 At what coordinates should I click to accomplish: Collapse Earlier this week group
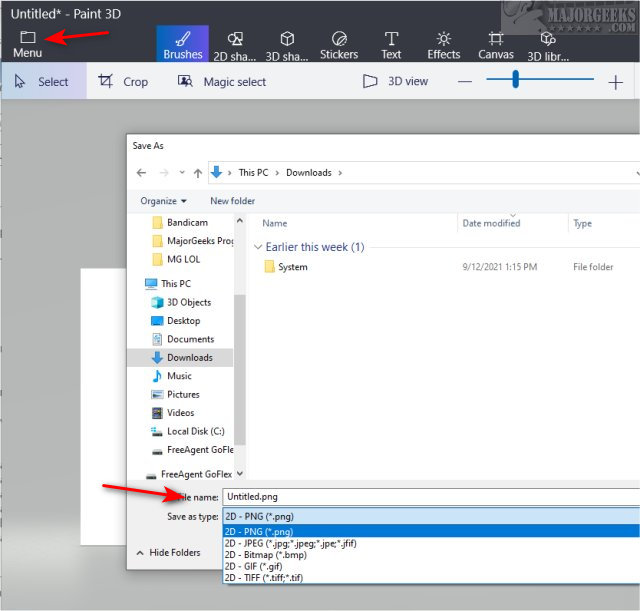tap(258, 247)
